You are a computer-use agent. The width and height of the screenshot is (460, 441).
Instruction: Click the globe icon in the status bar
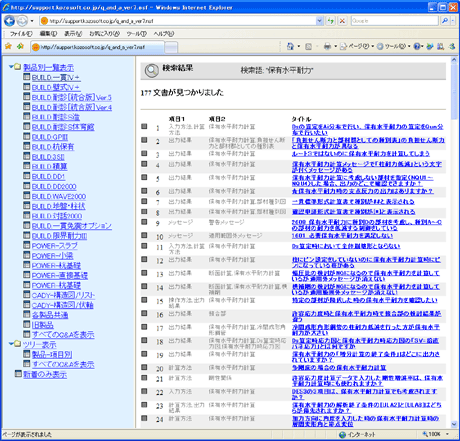(342, 434)
